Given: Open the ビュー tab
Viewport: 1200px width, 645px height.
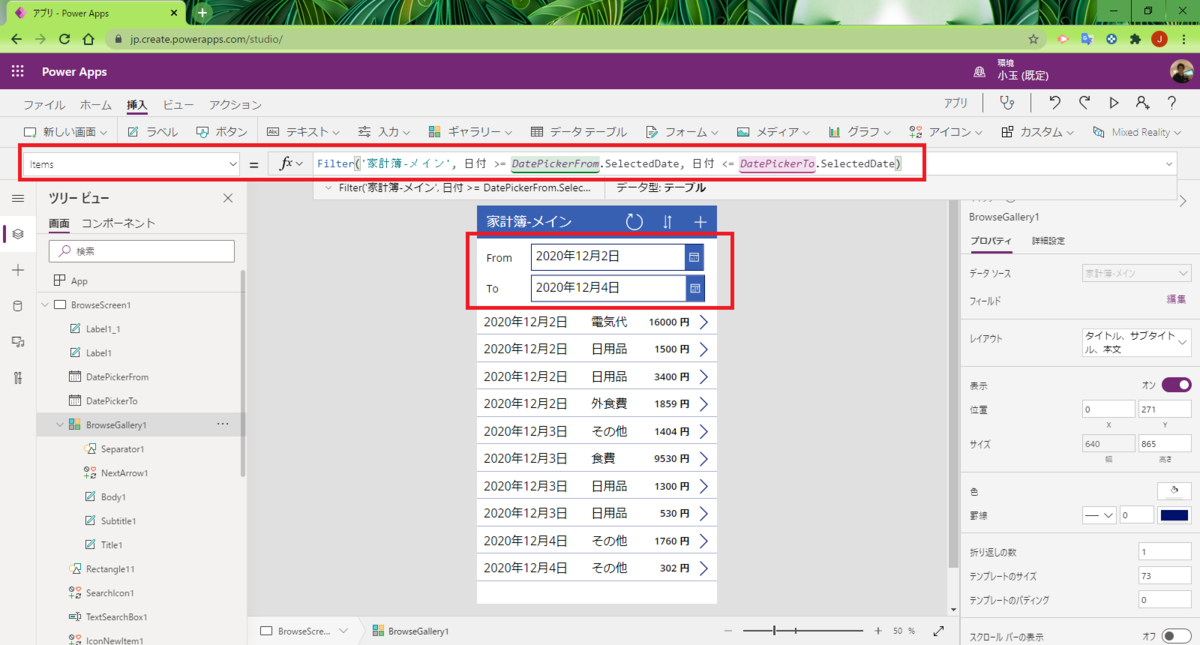Looking at the screenshot, I should pyautogui.click(x=178, y=105).
